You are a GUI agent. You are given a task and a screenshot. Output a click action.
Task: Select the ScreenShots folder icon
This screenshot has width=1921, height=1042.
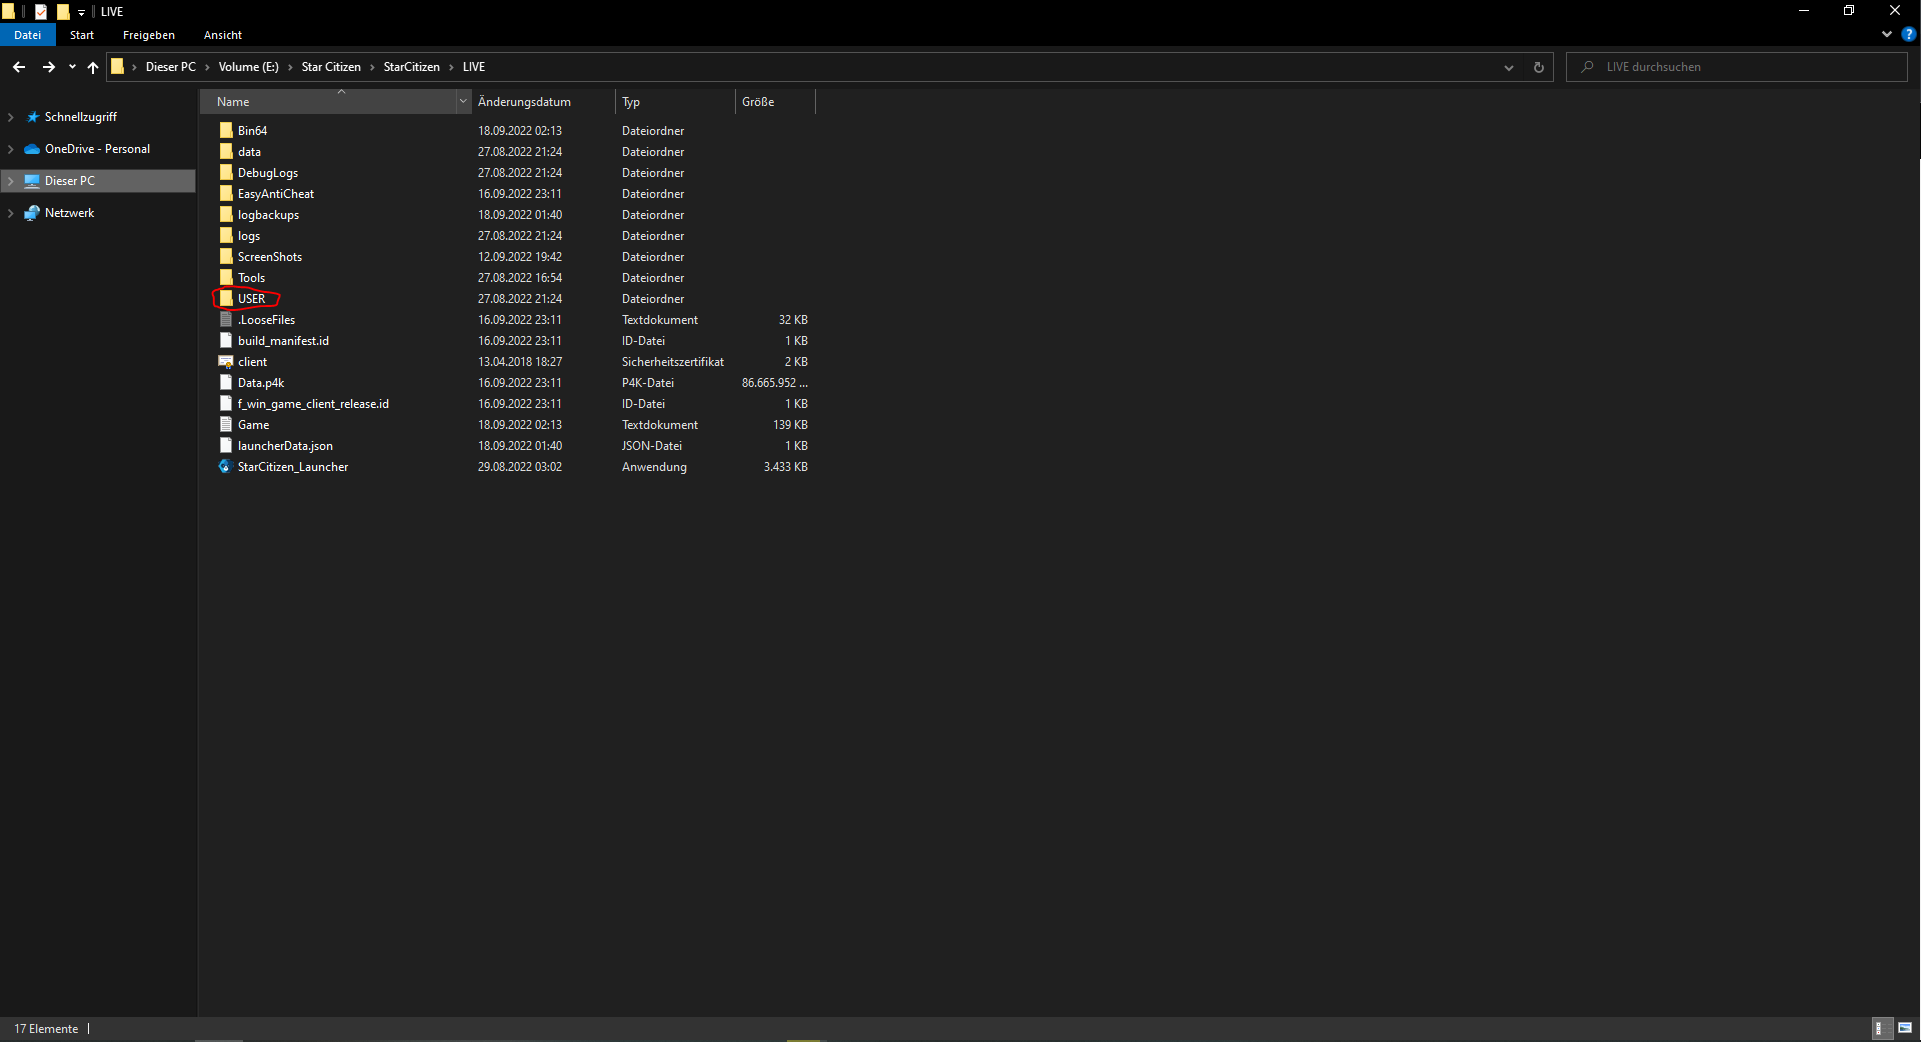(x=226, y=256)
